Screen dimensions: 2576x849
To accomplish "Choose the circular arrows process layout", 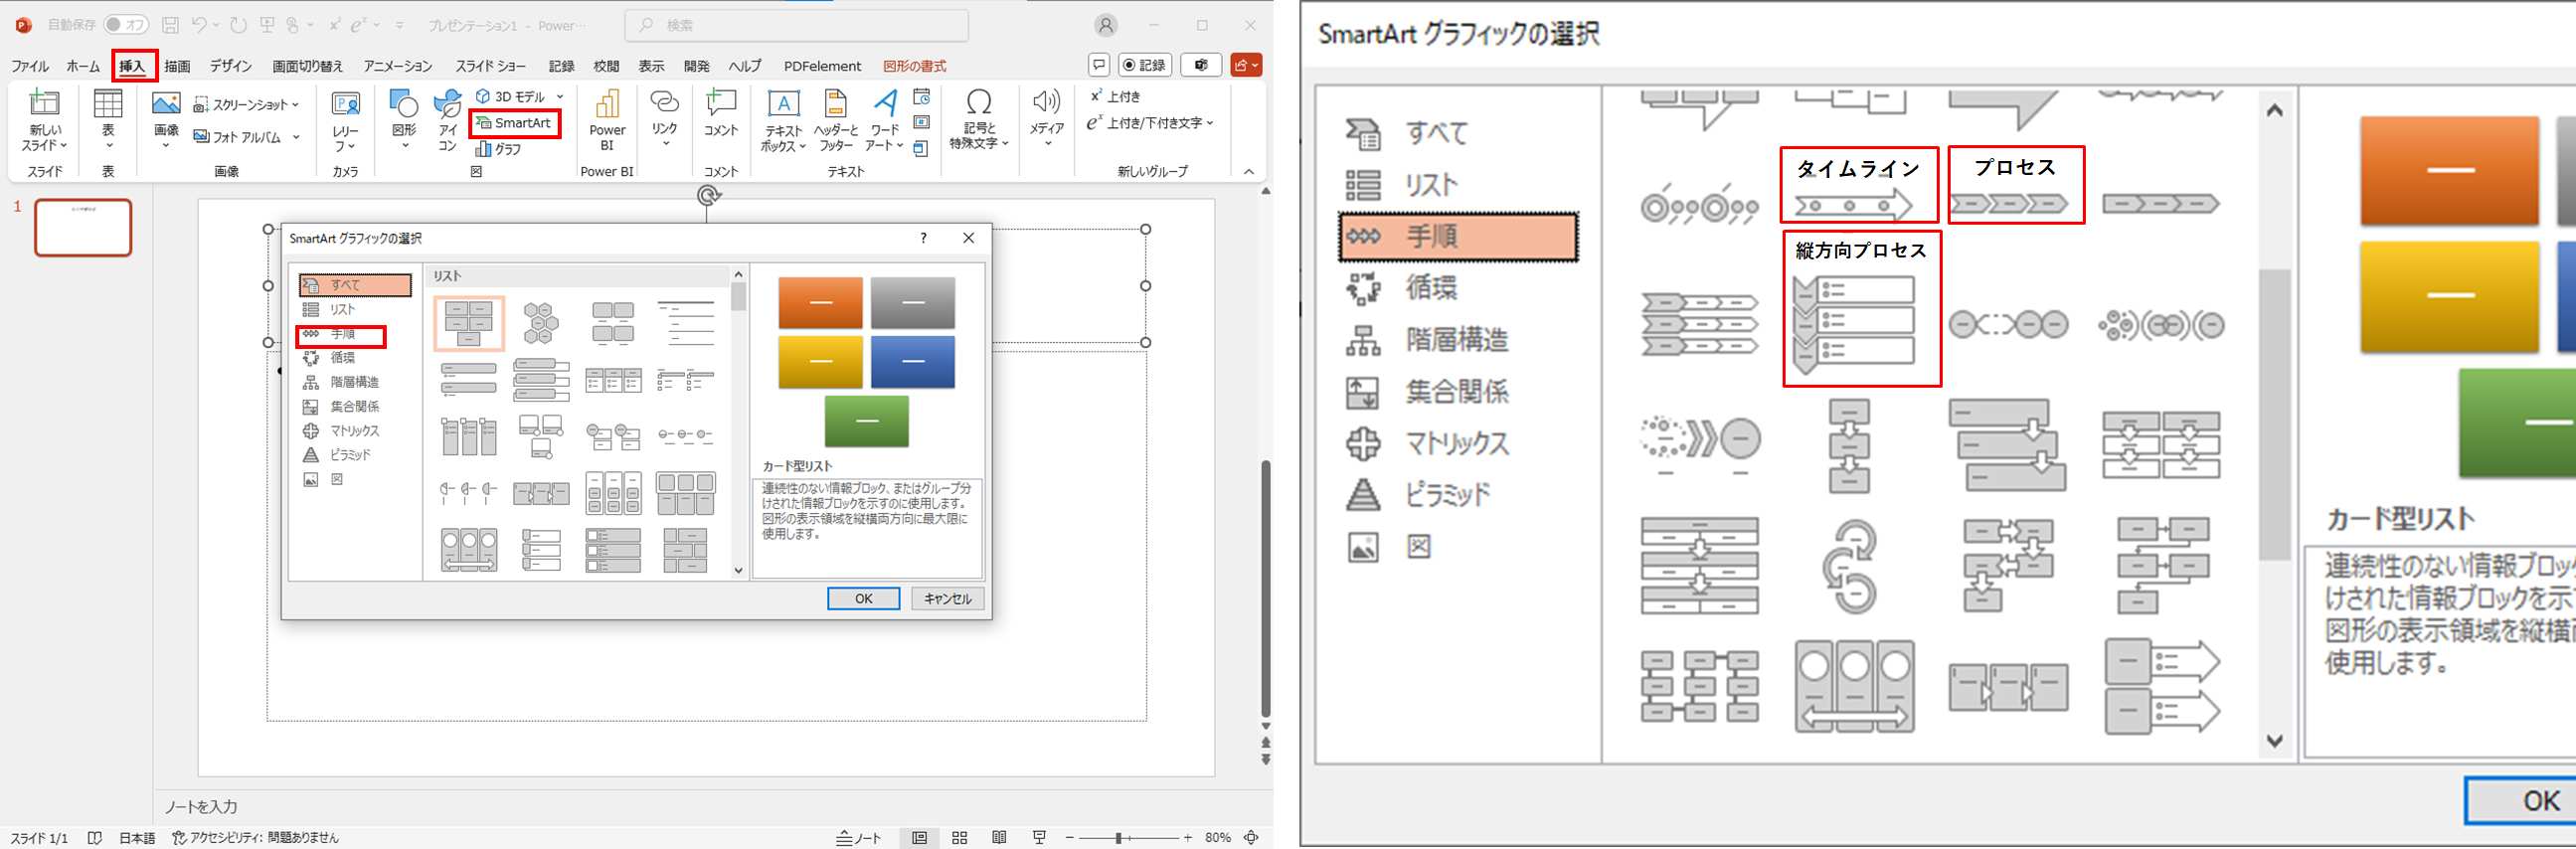I will (1849, 566).
